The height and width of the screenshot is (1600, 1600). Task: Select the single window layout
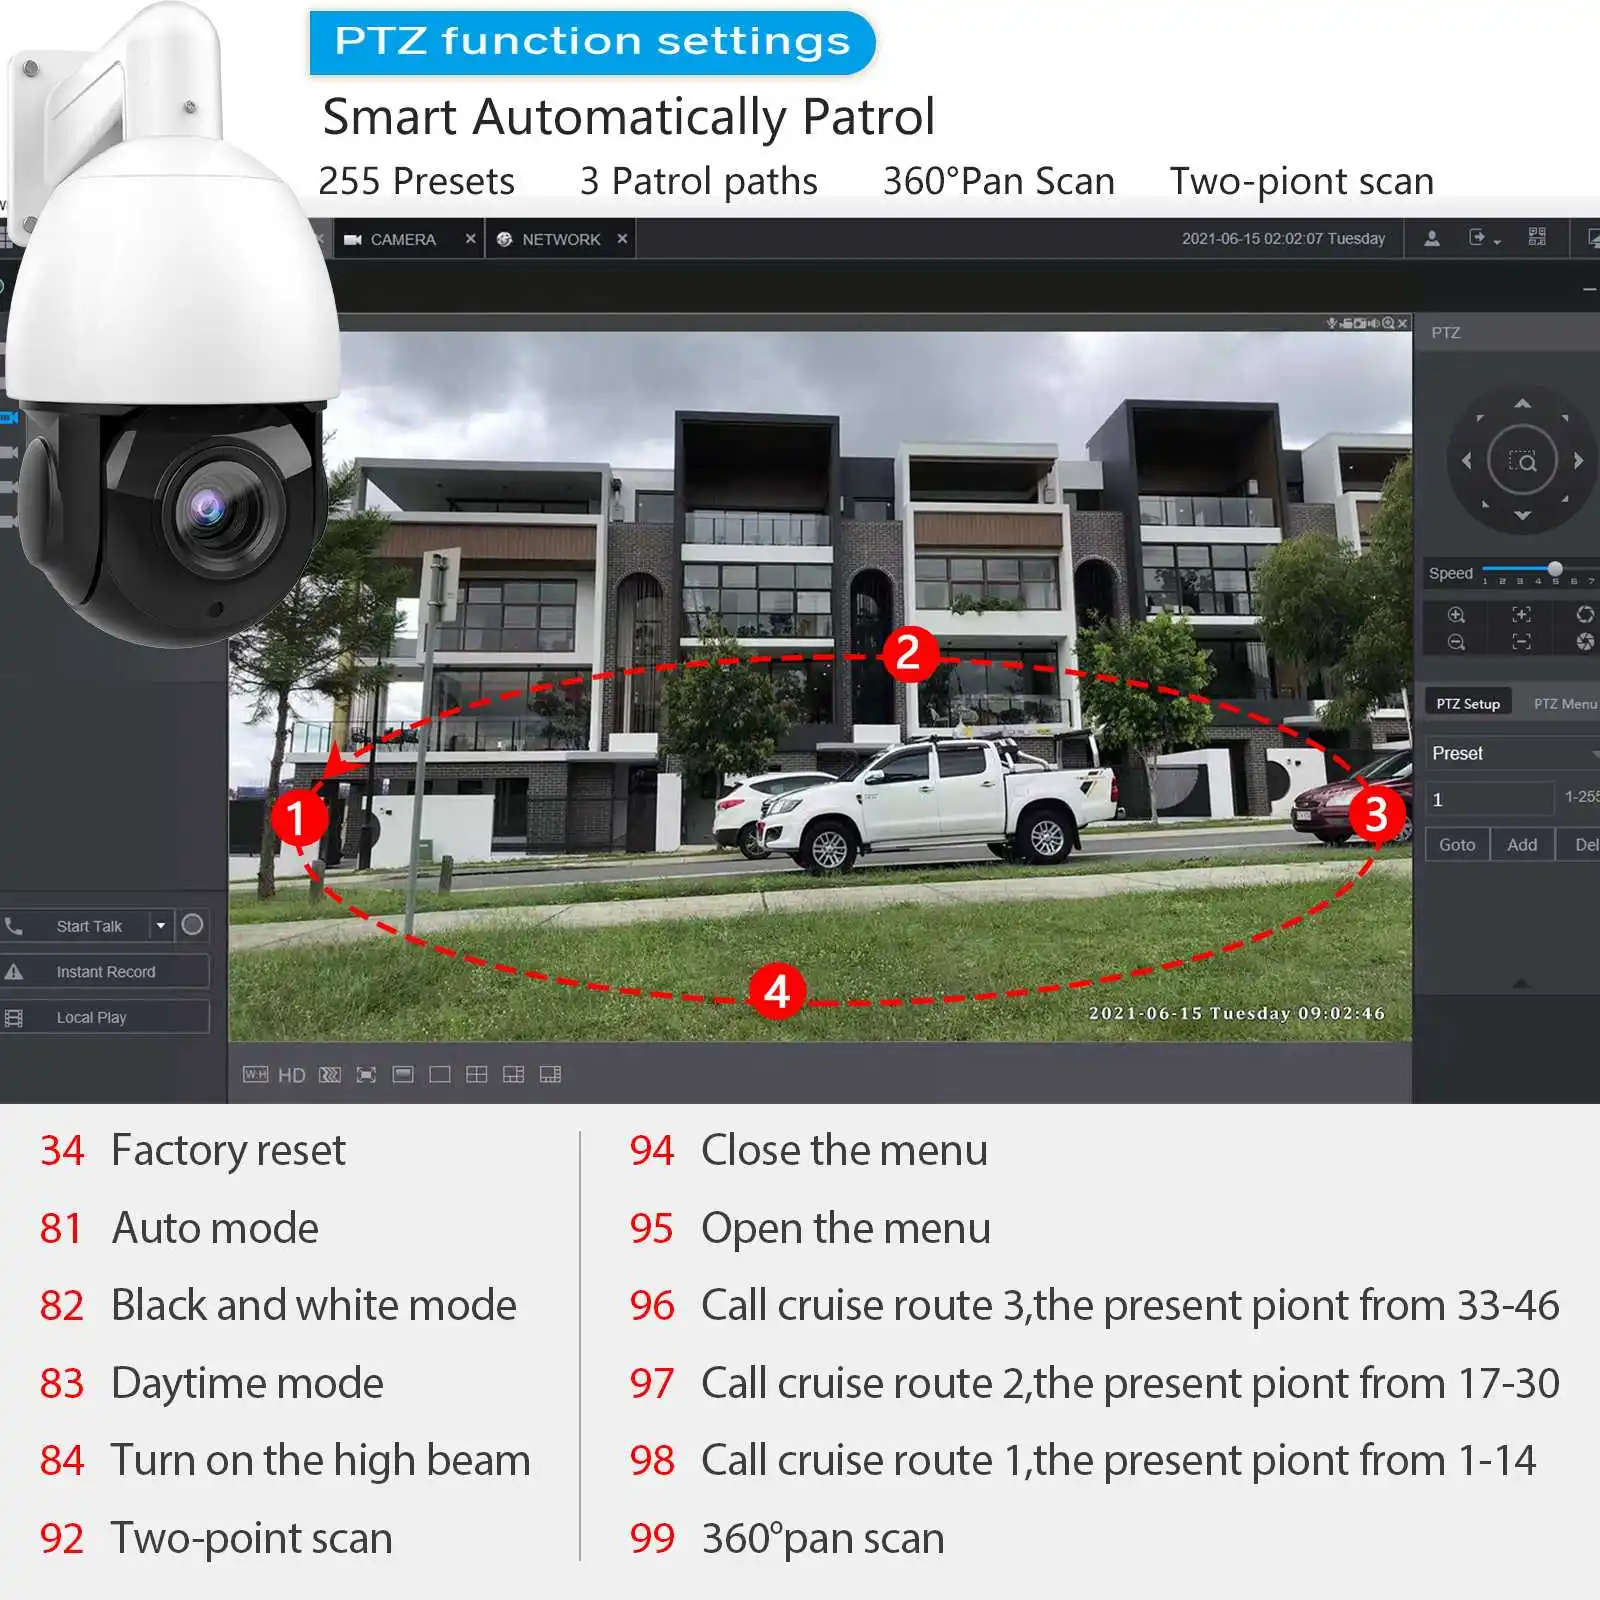click(440, 1075)
